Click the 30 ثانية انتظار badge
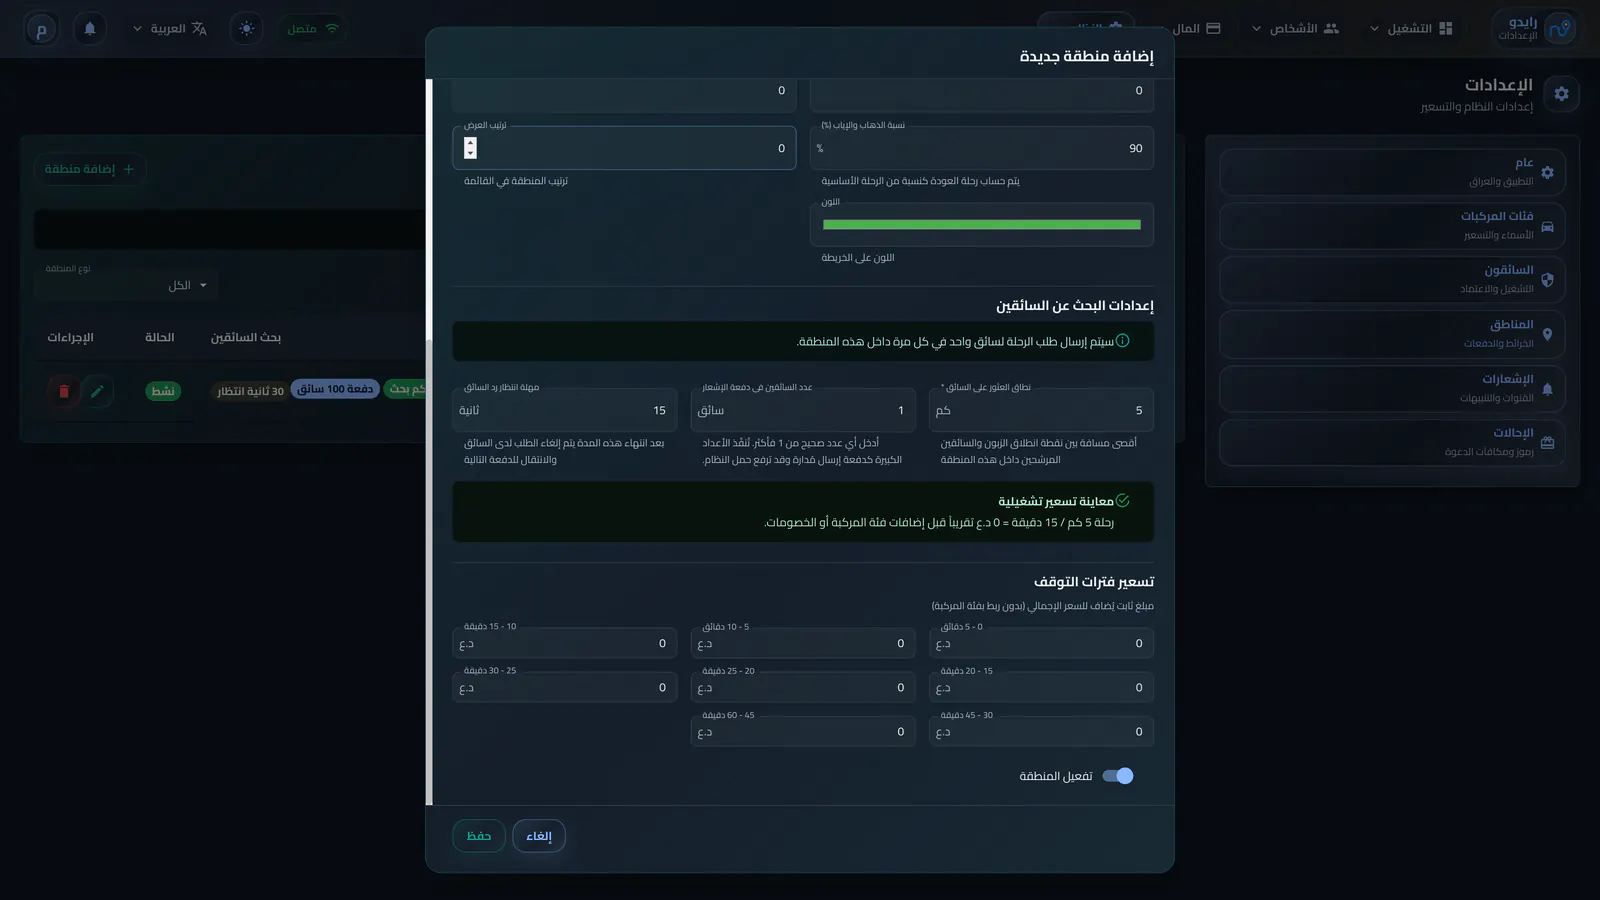1600x900 pixels. tap(251, 391)
